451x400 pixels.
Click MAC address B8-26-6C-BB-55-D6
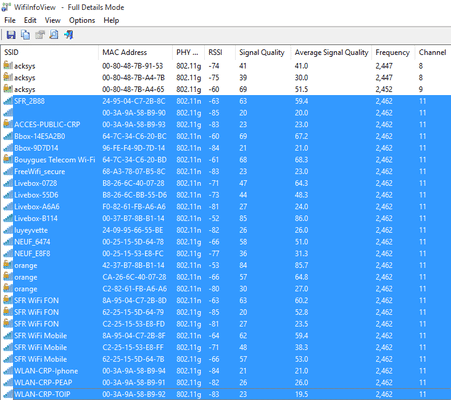coord(134,195)
